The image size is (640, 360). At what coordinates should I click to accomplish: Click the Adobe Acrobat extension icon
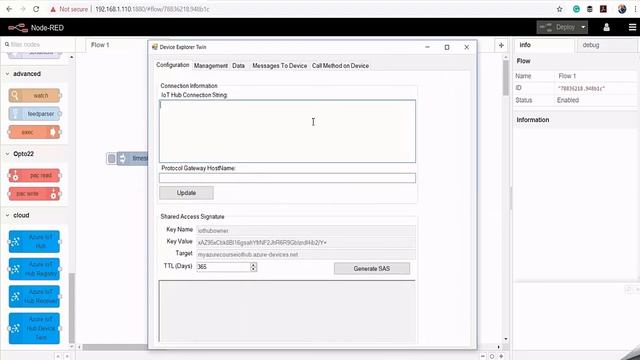[603, 9]
